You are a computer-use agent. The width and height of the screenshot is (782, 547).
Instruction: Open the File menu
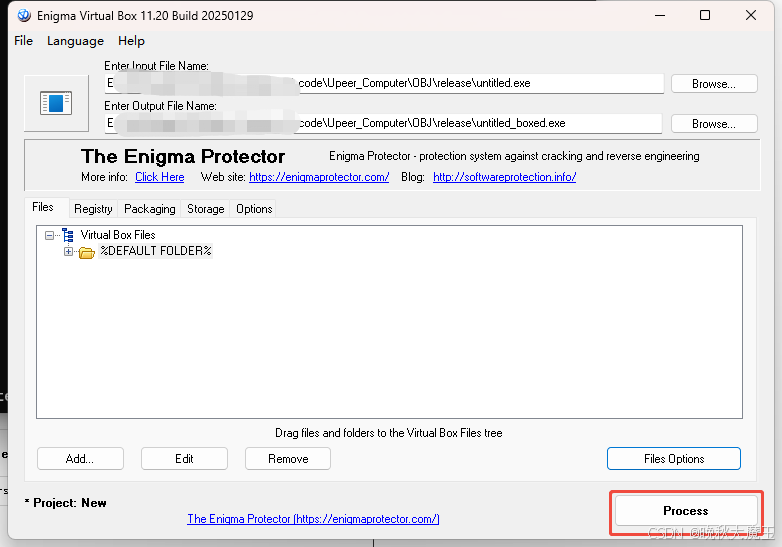click(23, 41)
